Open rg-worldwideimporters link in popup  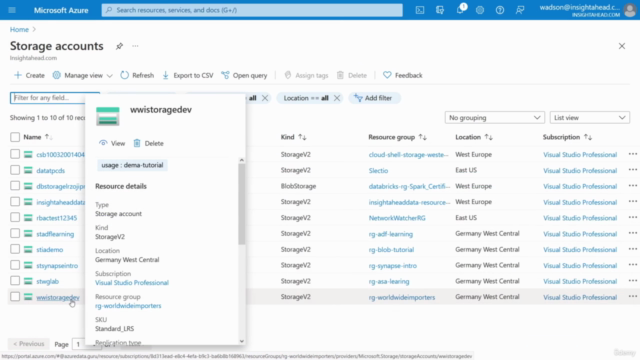[128, 306]
